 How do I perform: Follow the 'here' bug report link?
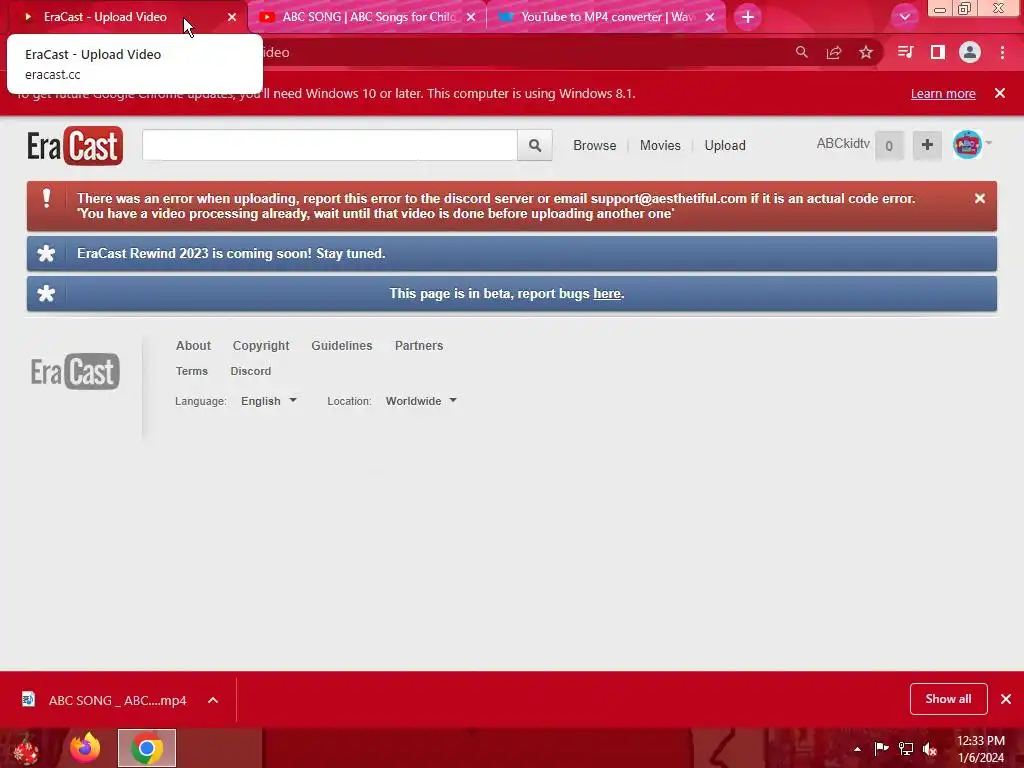[x=606, y=294]
